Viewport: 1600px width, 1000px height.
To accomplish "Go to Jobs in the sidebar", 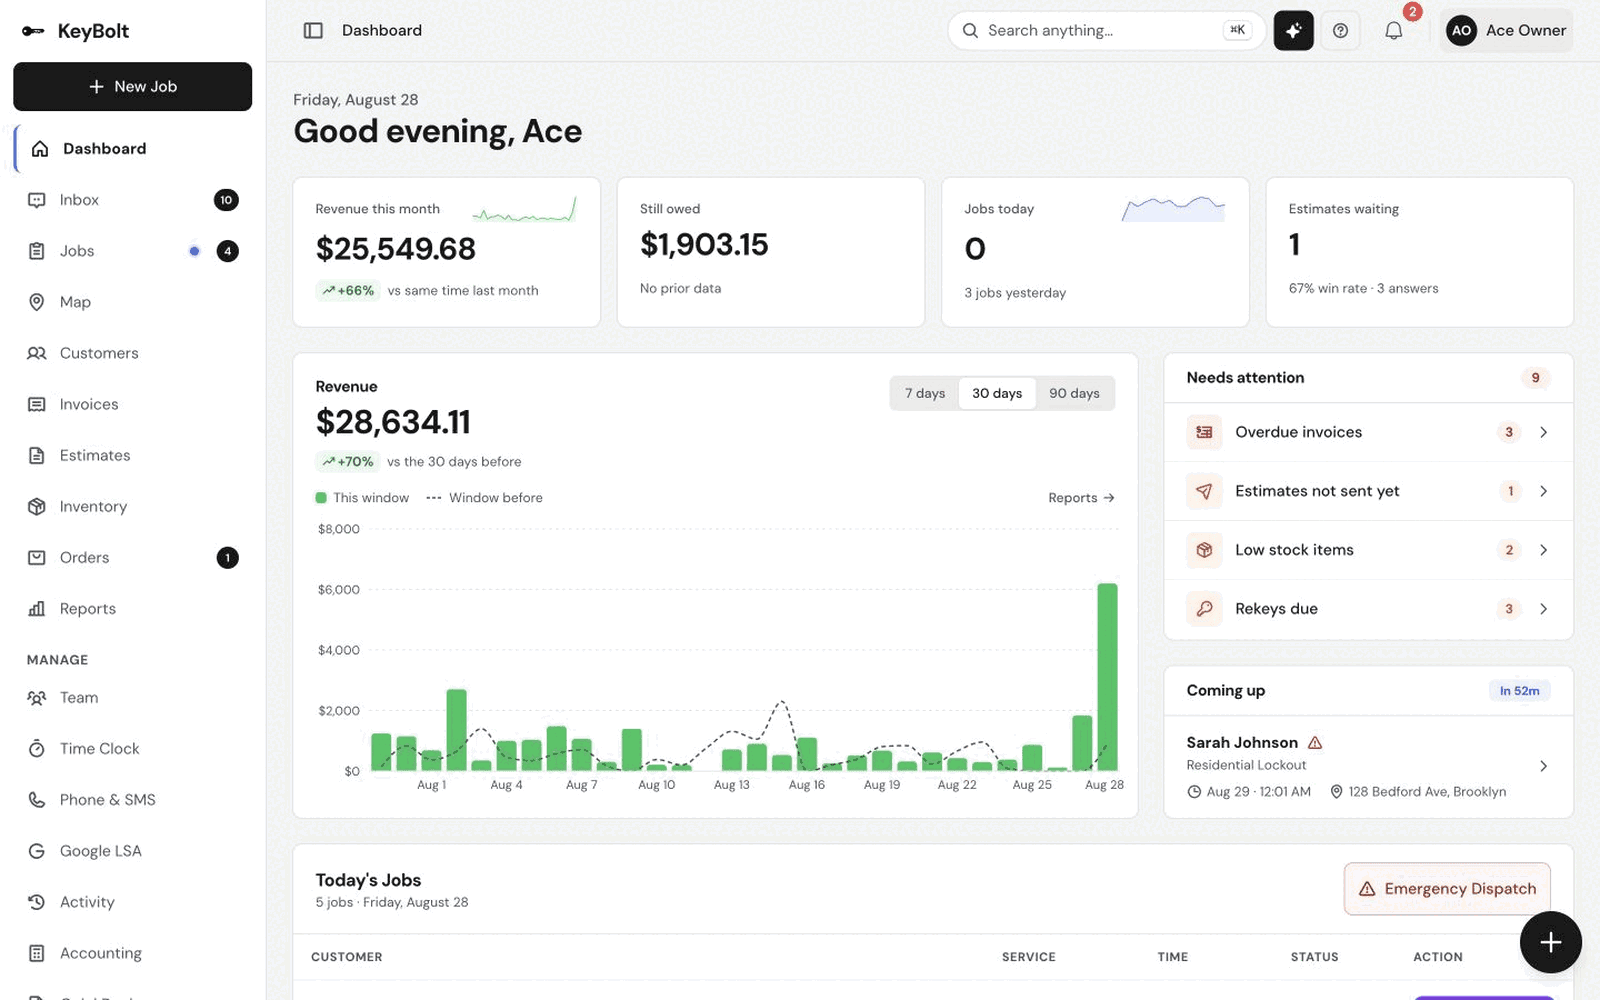I will (132, 251).
